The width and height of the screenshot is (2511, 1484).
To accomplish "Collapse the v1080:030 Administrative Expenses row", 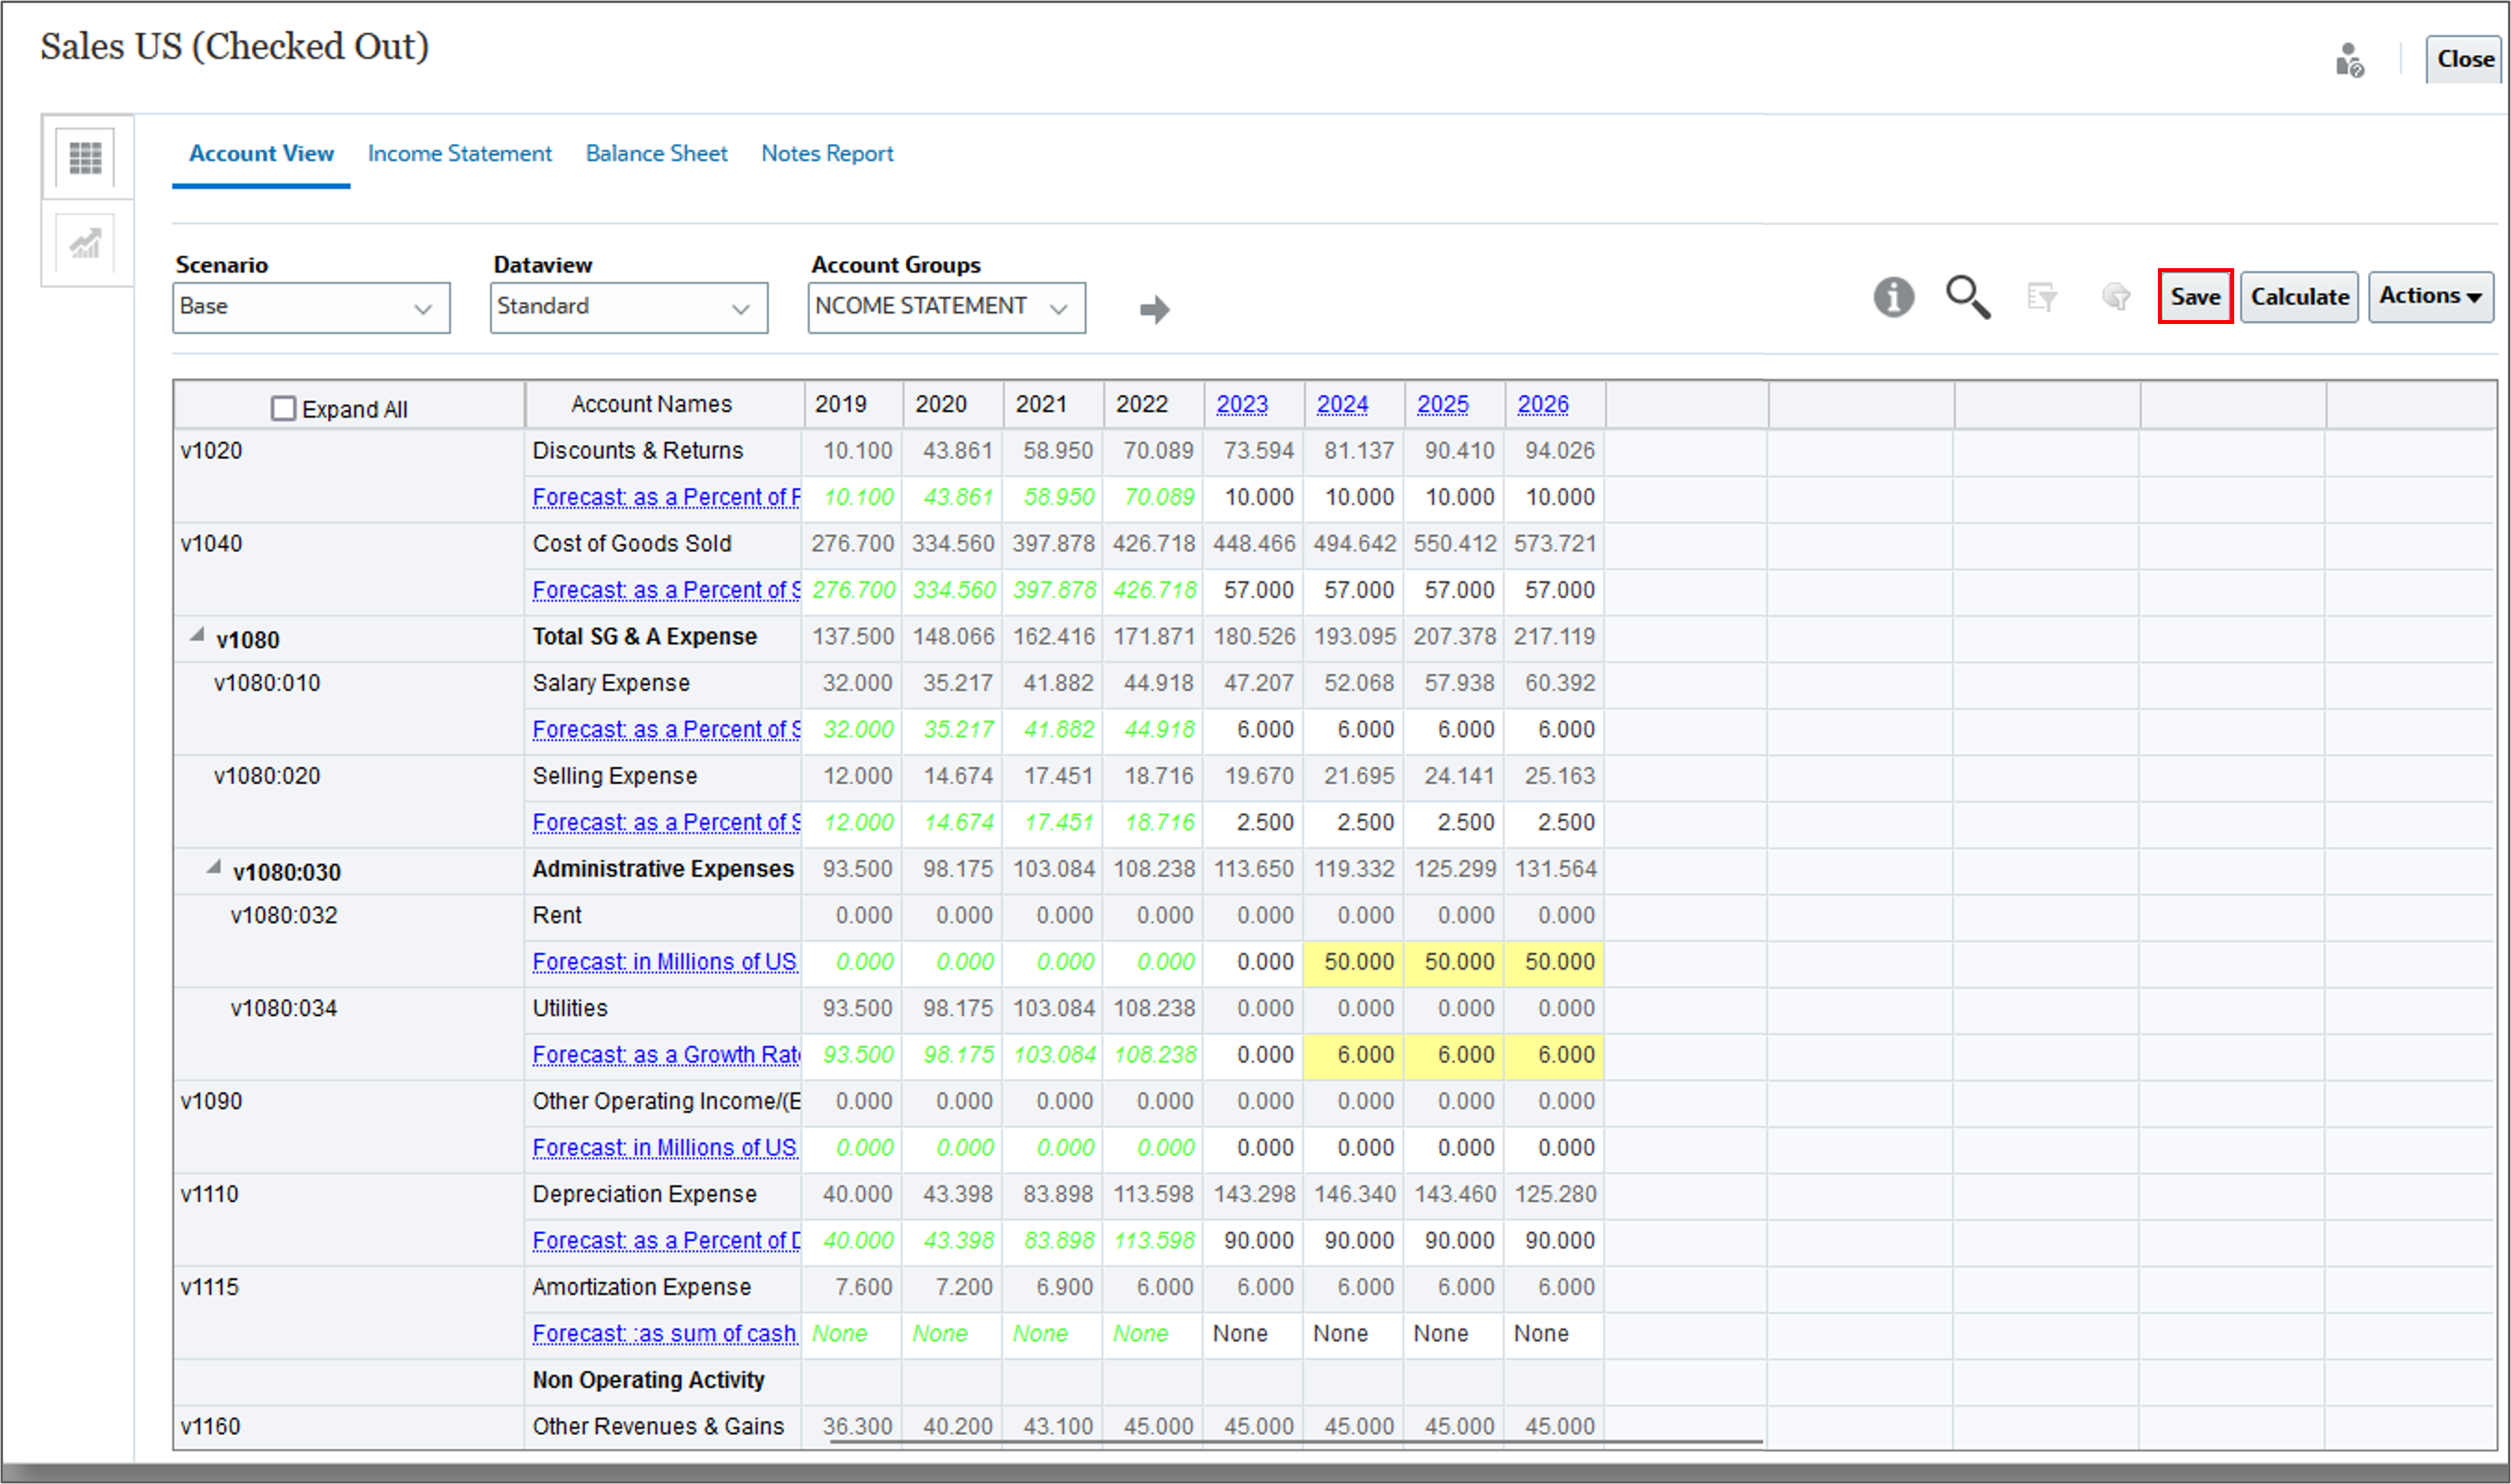I will click(214, 866).
